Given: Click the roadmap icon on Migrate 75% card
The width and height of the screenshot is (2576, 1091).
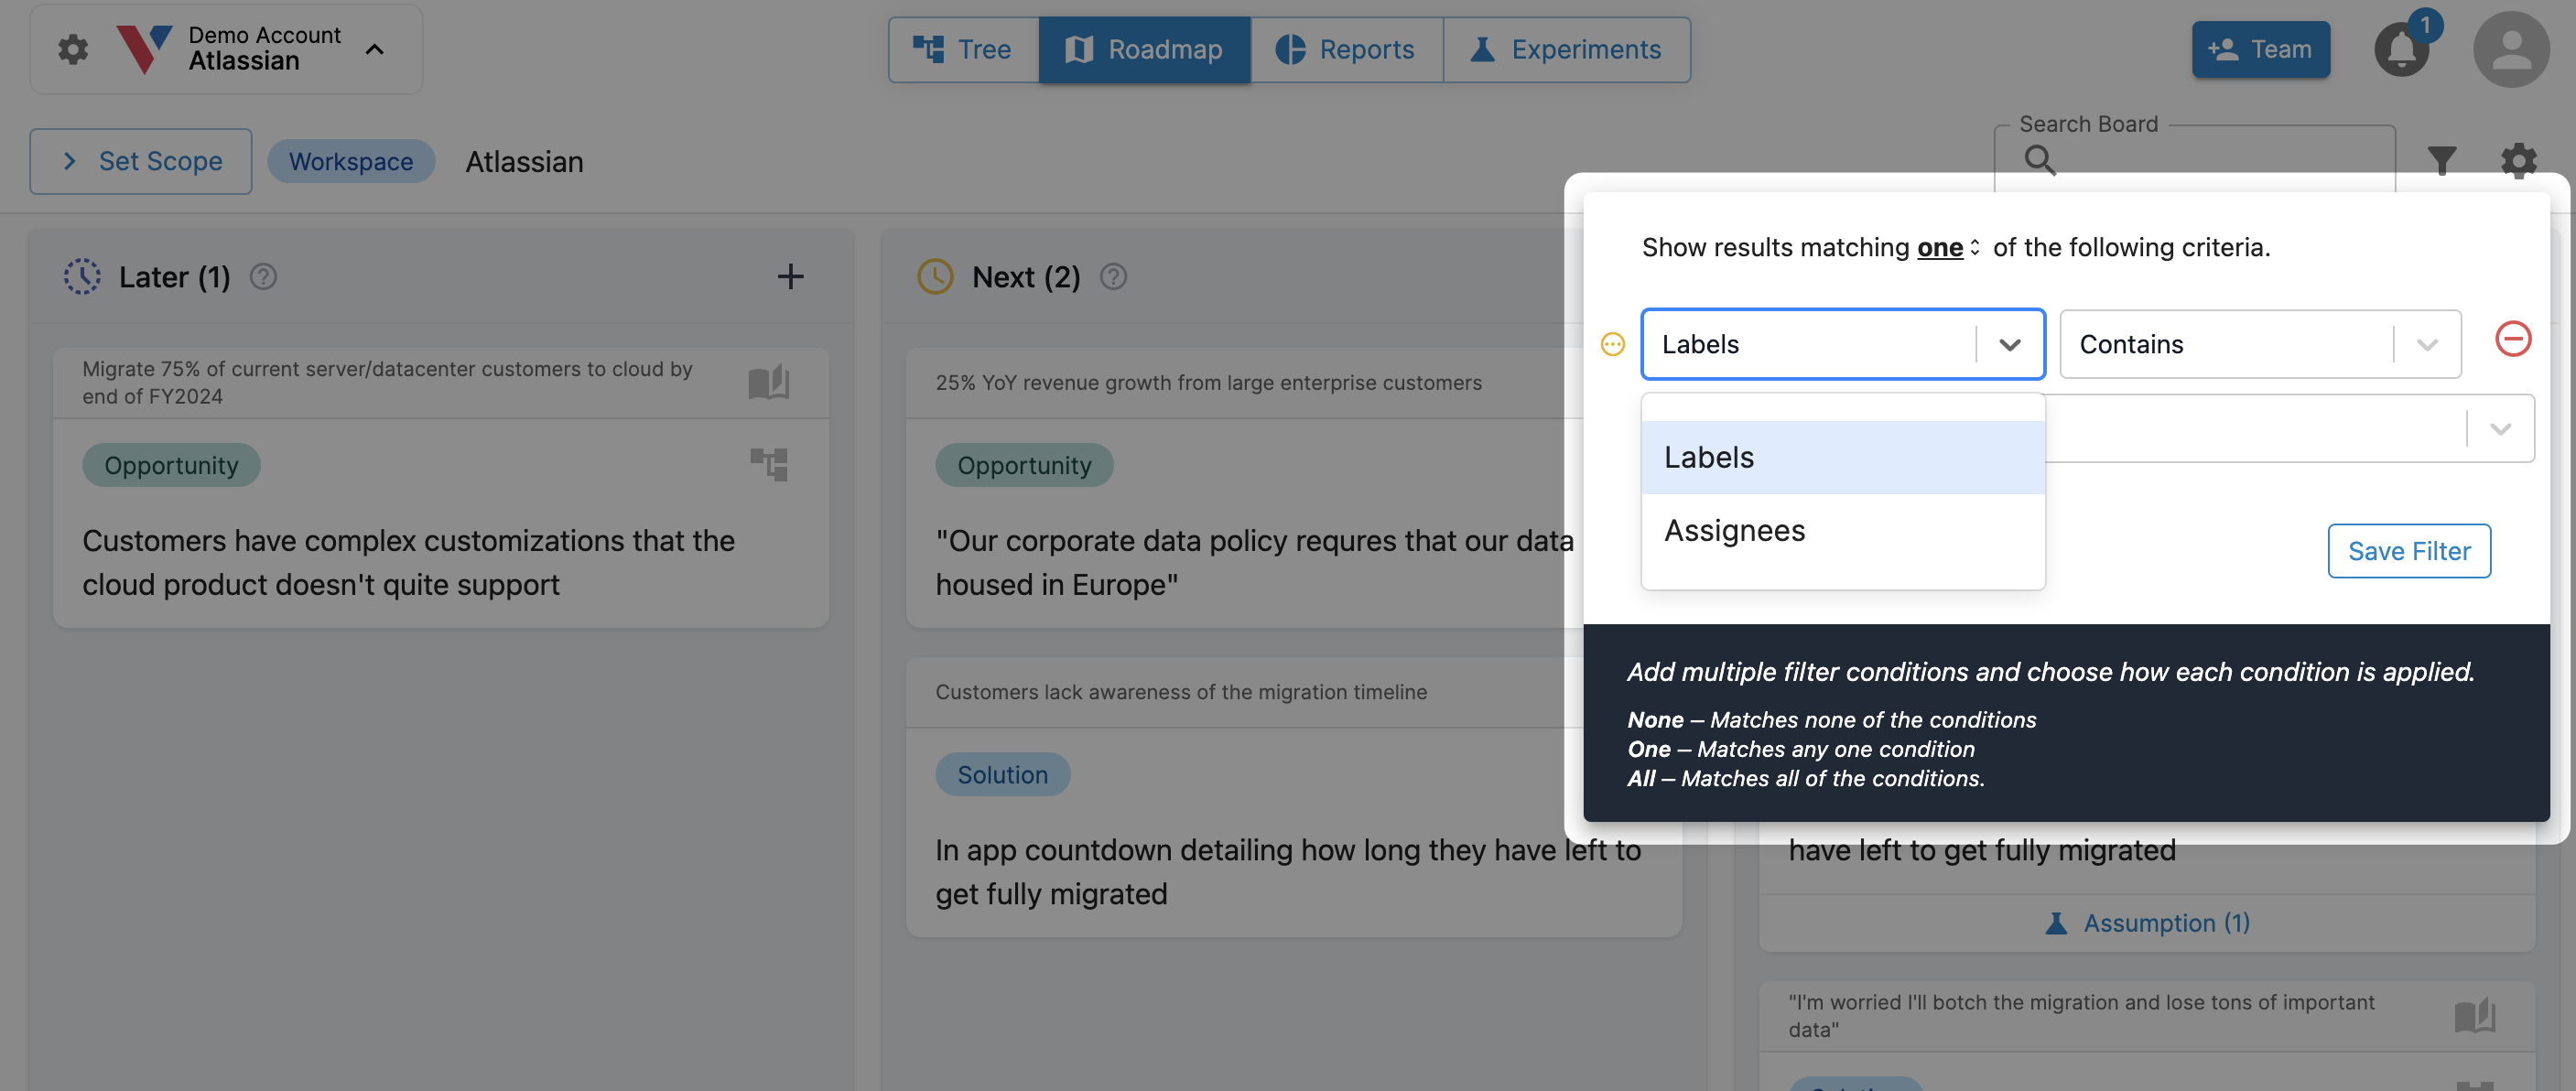Looking at the screenshot, I should 768,382.
